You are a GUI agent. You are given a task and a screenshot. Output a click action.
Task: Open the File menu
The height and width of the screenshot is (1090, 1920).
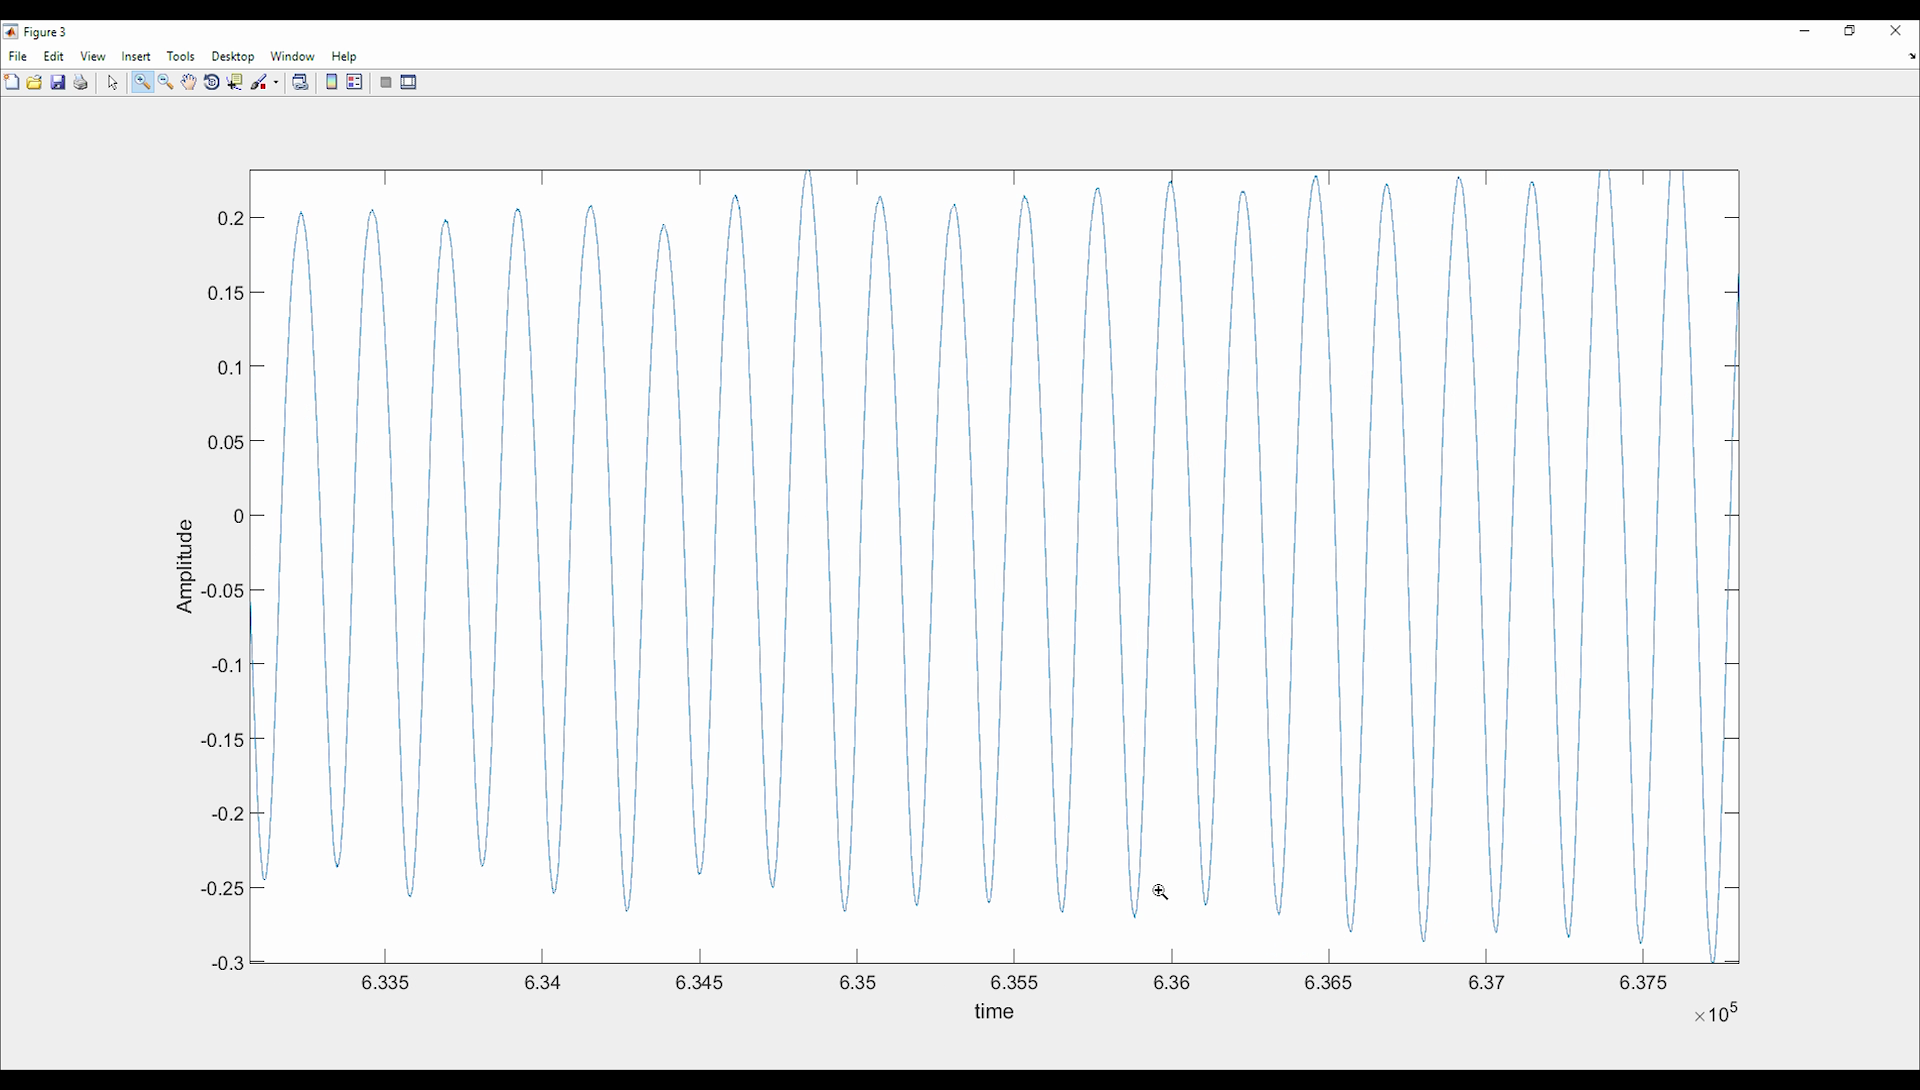18,57
